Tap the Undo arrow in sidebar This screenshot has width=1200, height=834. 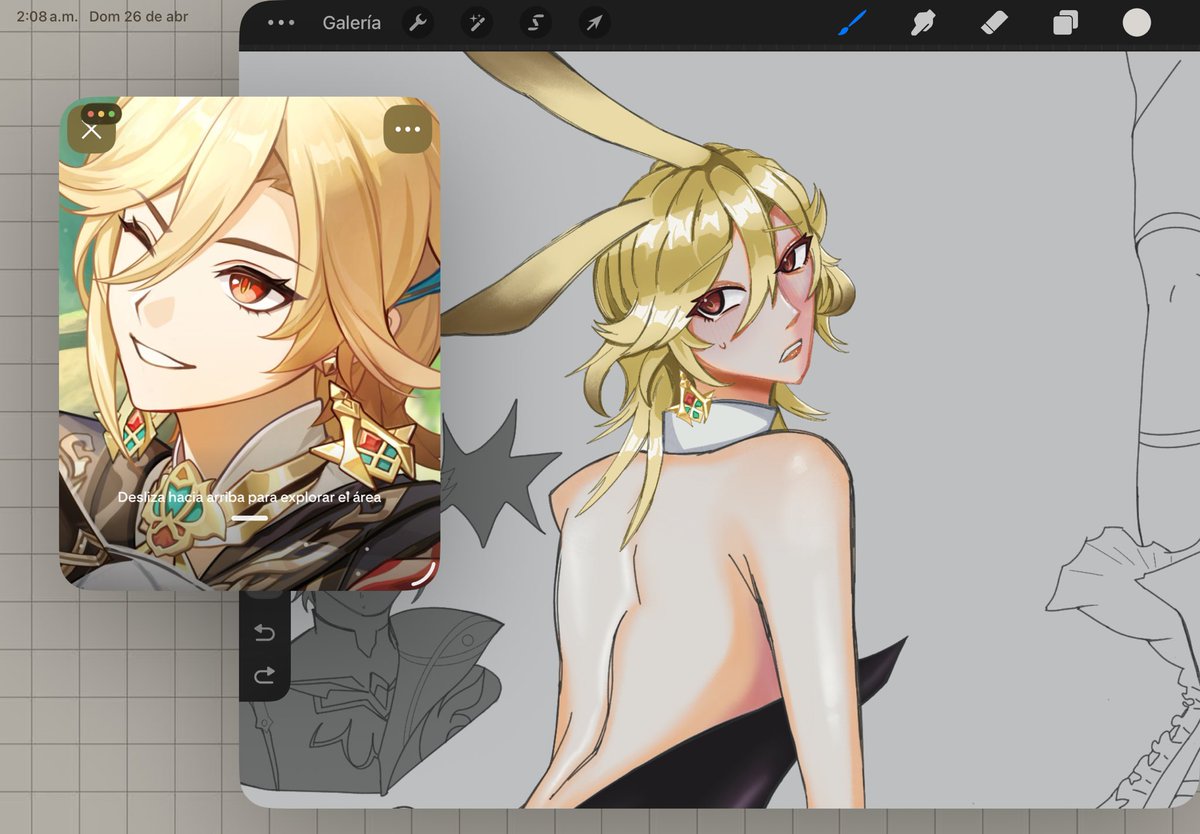tap(264, 632)
